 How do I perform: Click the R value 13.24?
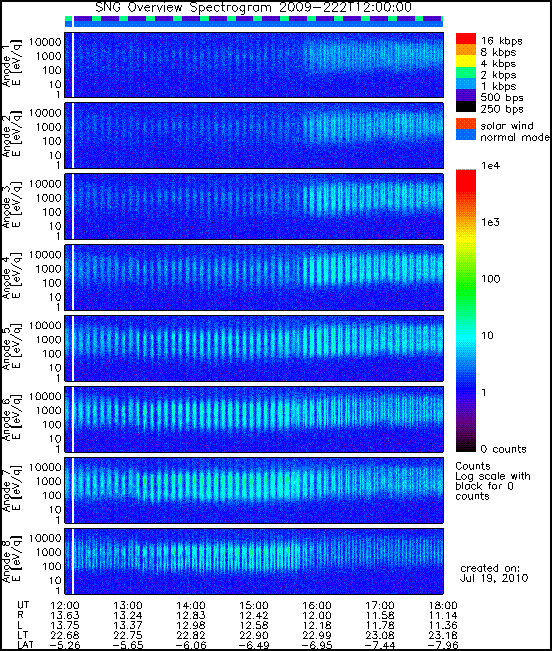128,615
